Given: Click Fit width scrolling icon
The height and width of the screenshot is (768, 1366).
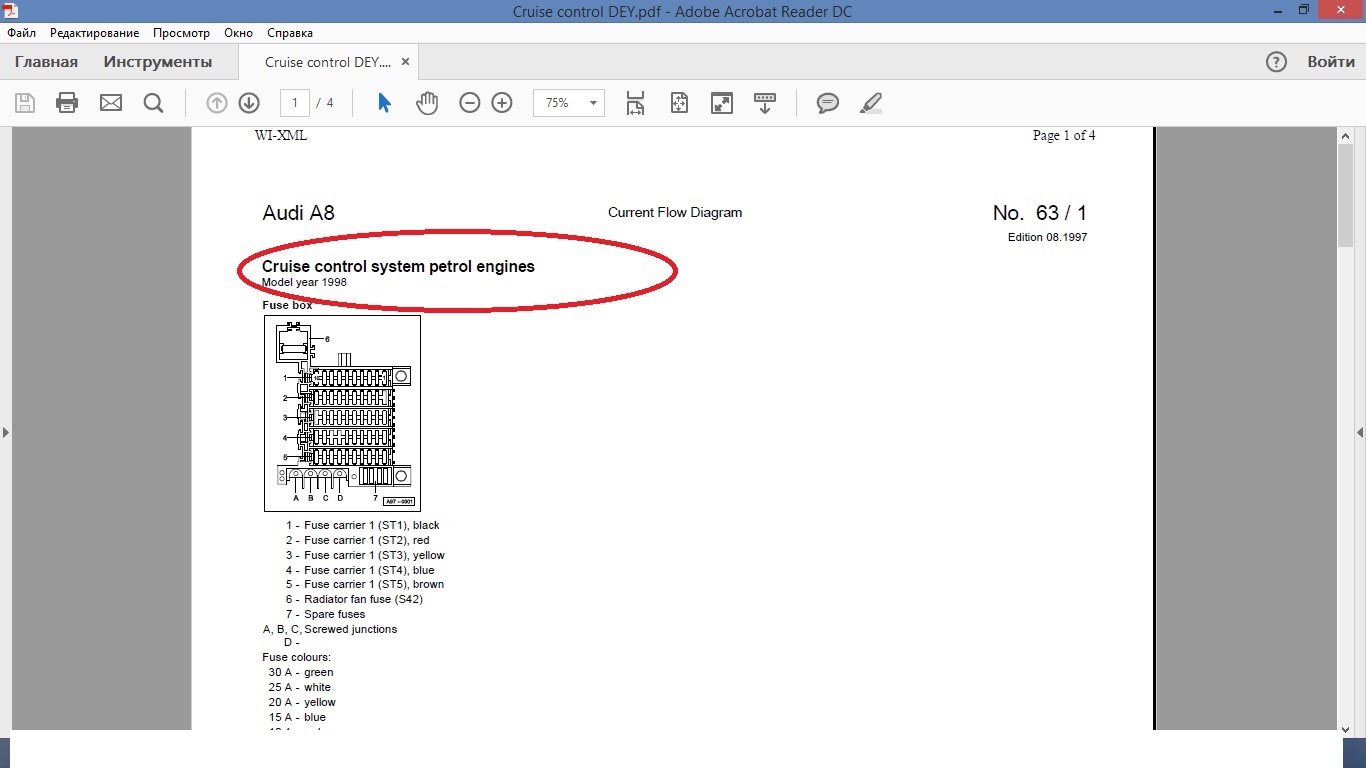Looking at the screenshot, I should (x=635, y=103).
